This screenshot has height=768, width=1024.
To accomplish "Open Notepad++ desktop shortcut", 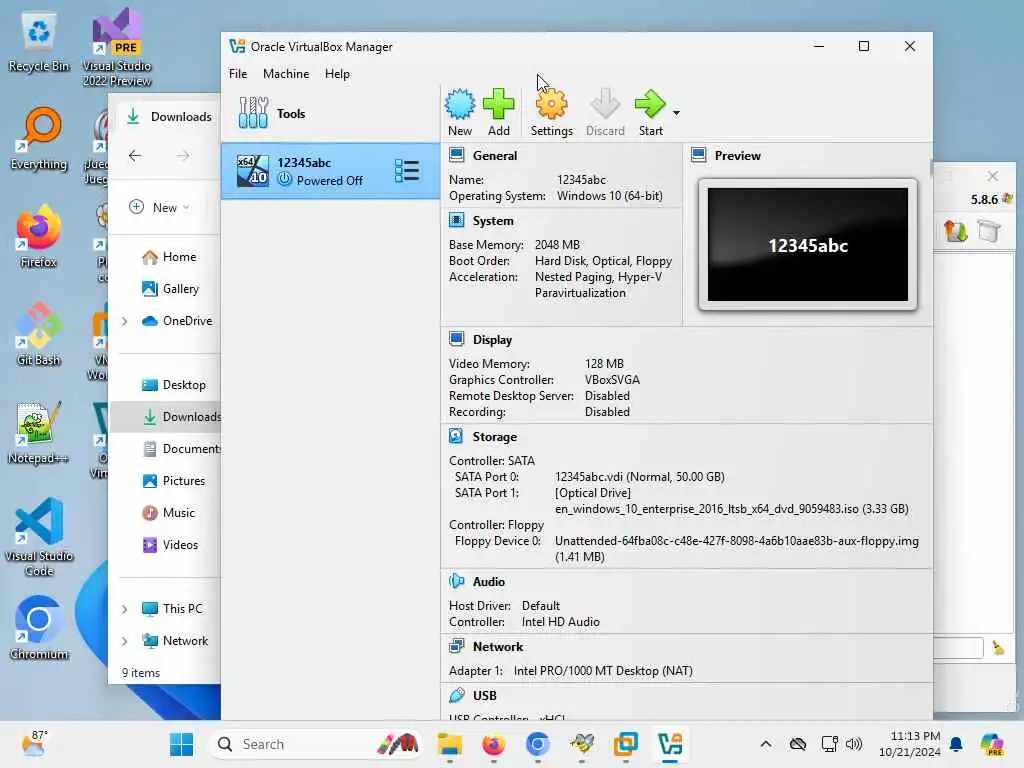I will pyautogui.click(x=39, y=432).
